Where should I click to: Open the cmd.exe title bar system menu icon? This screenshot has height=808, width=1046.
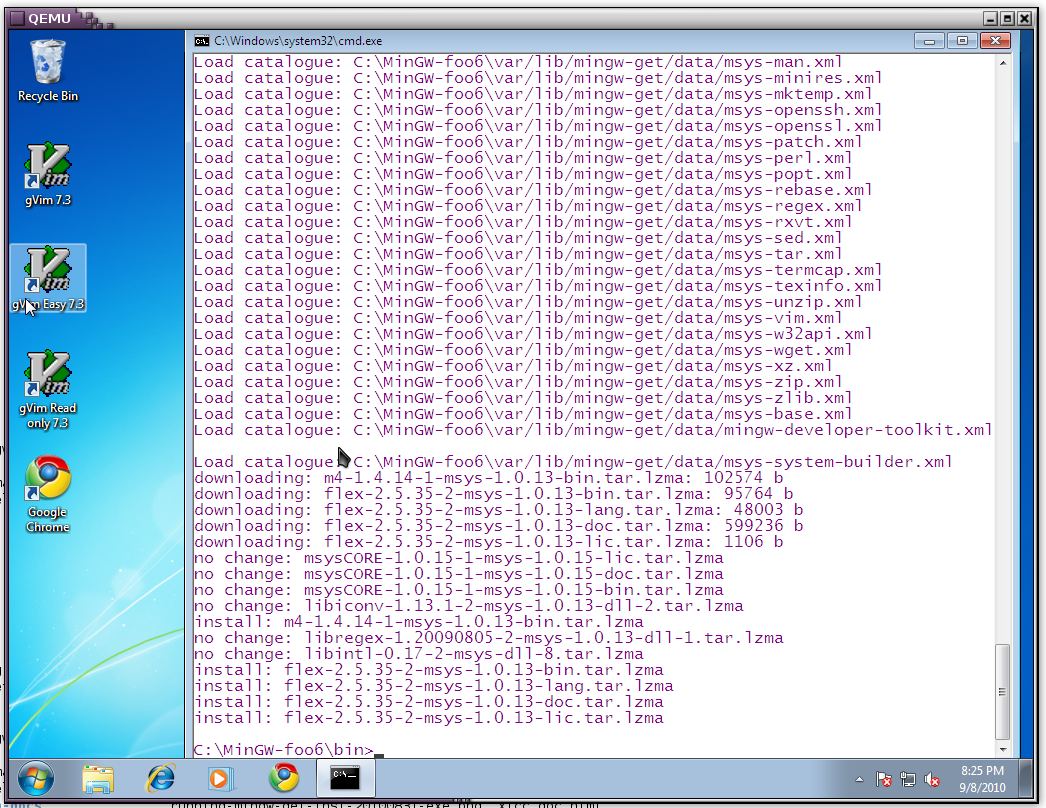202,41
